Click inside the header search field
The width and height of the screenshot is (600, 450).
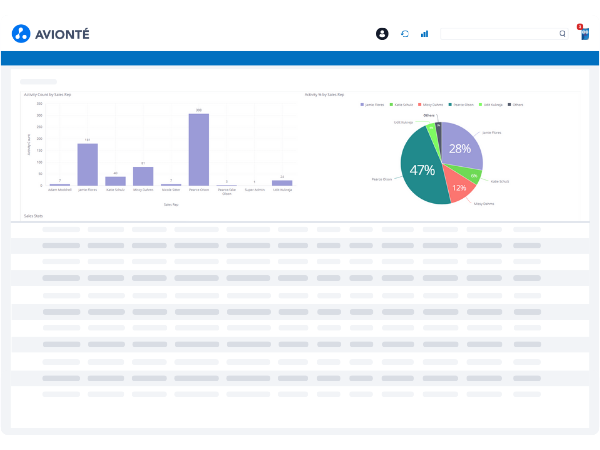pos(498,33)
